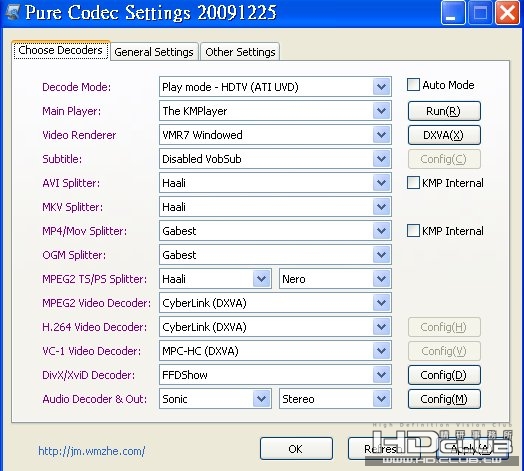Click the 'Subtitle:' label
Viewport: 524px width, 471px height.
coord(62,159)
